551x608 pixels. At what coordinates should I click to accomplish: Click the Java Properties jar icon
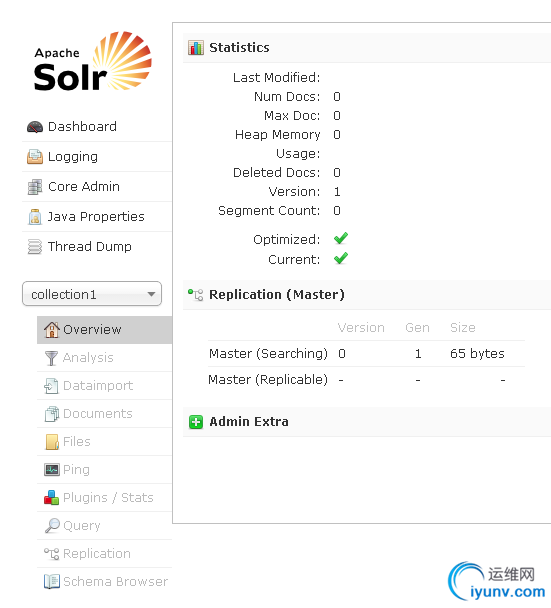pyautogui.click(x=35, y=217)
